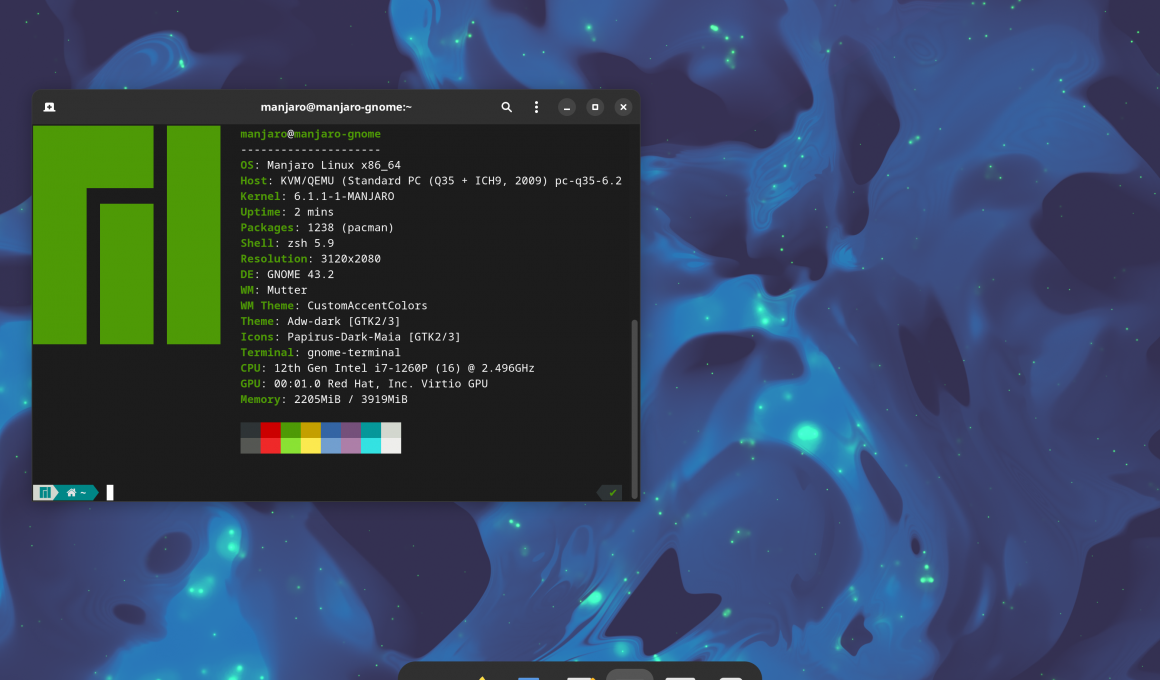Click the terminal cursor at the prompt
1160x680 pixels.
110,493
